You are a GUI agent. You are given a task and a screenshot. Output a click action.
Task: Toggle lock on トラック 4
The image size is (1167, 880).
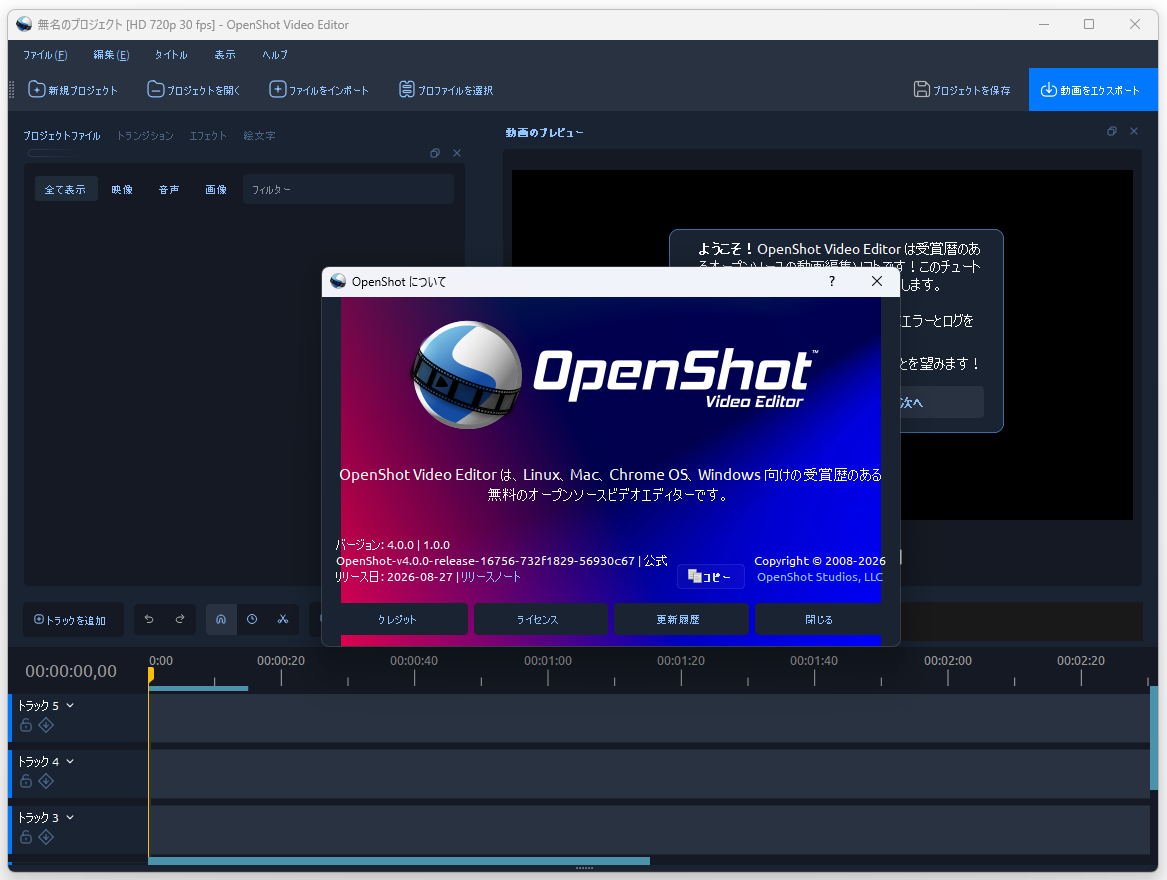coord(26,781)
